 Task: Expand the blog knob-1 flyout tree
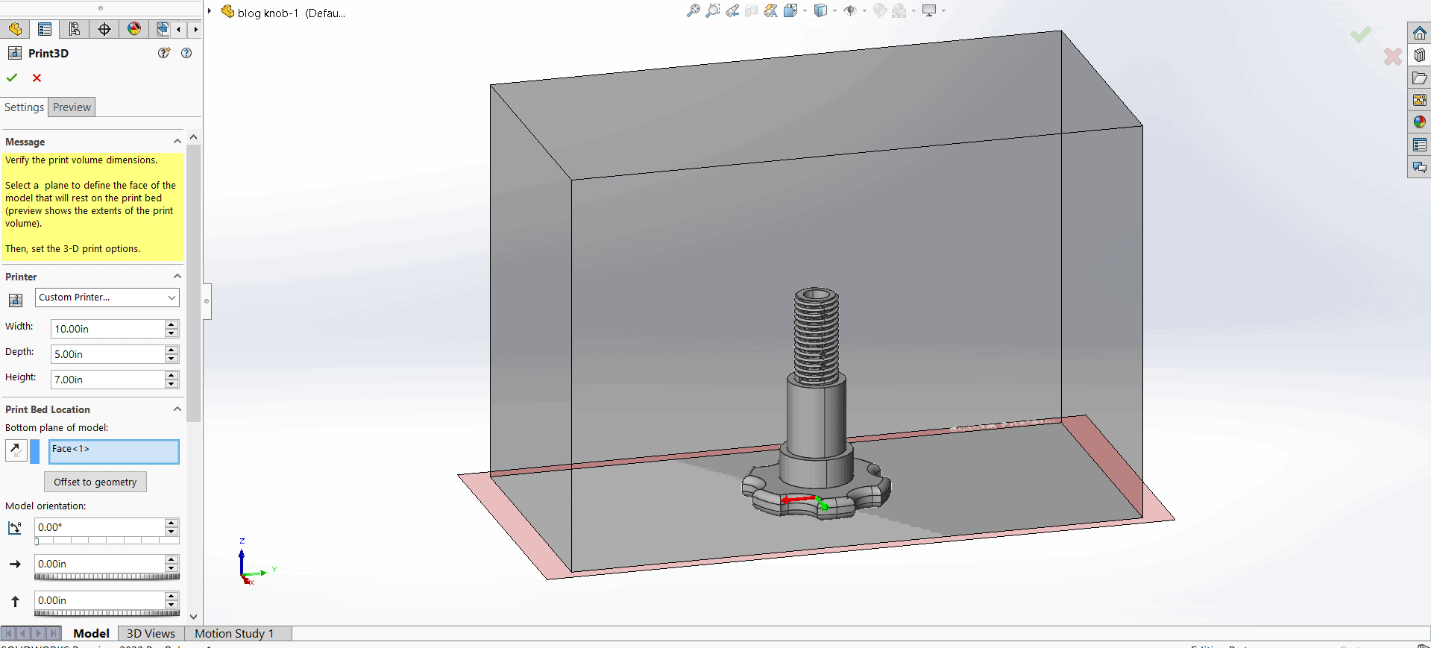click(x=210, y=12)
